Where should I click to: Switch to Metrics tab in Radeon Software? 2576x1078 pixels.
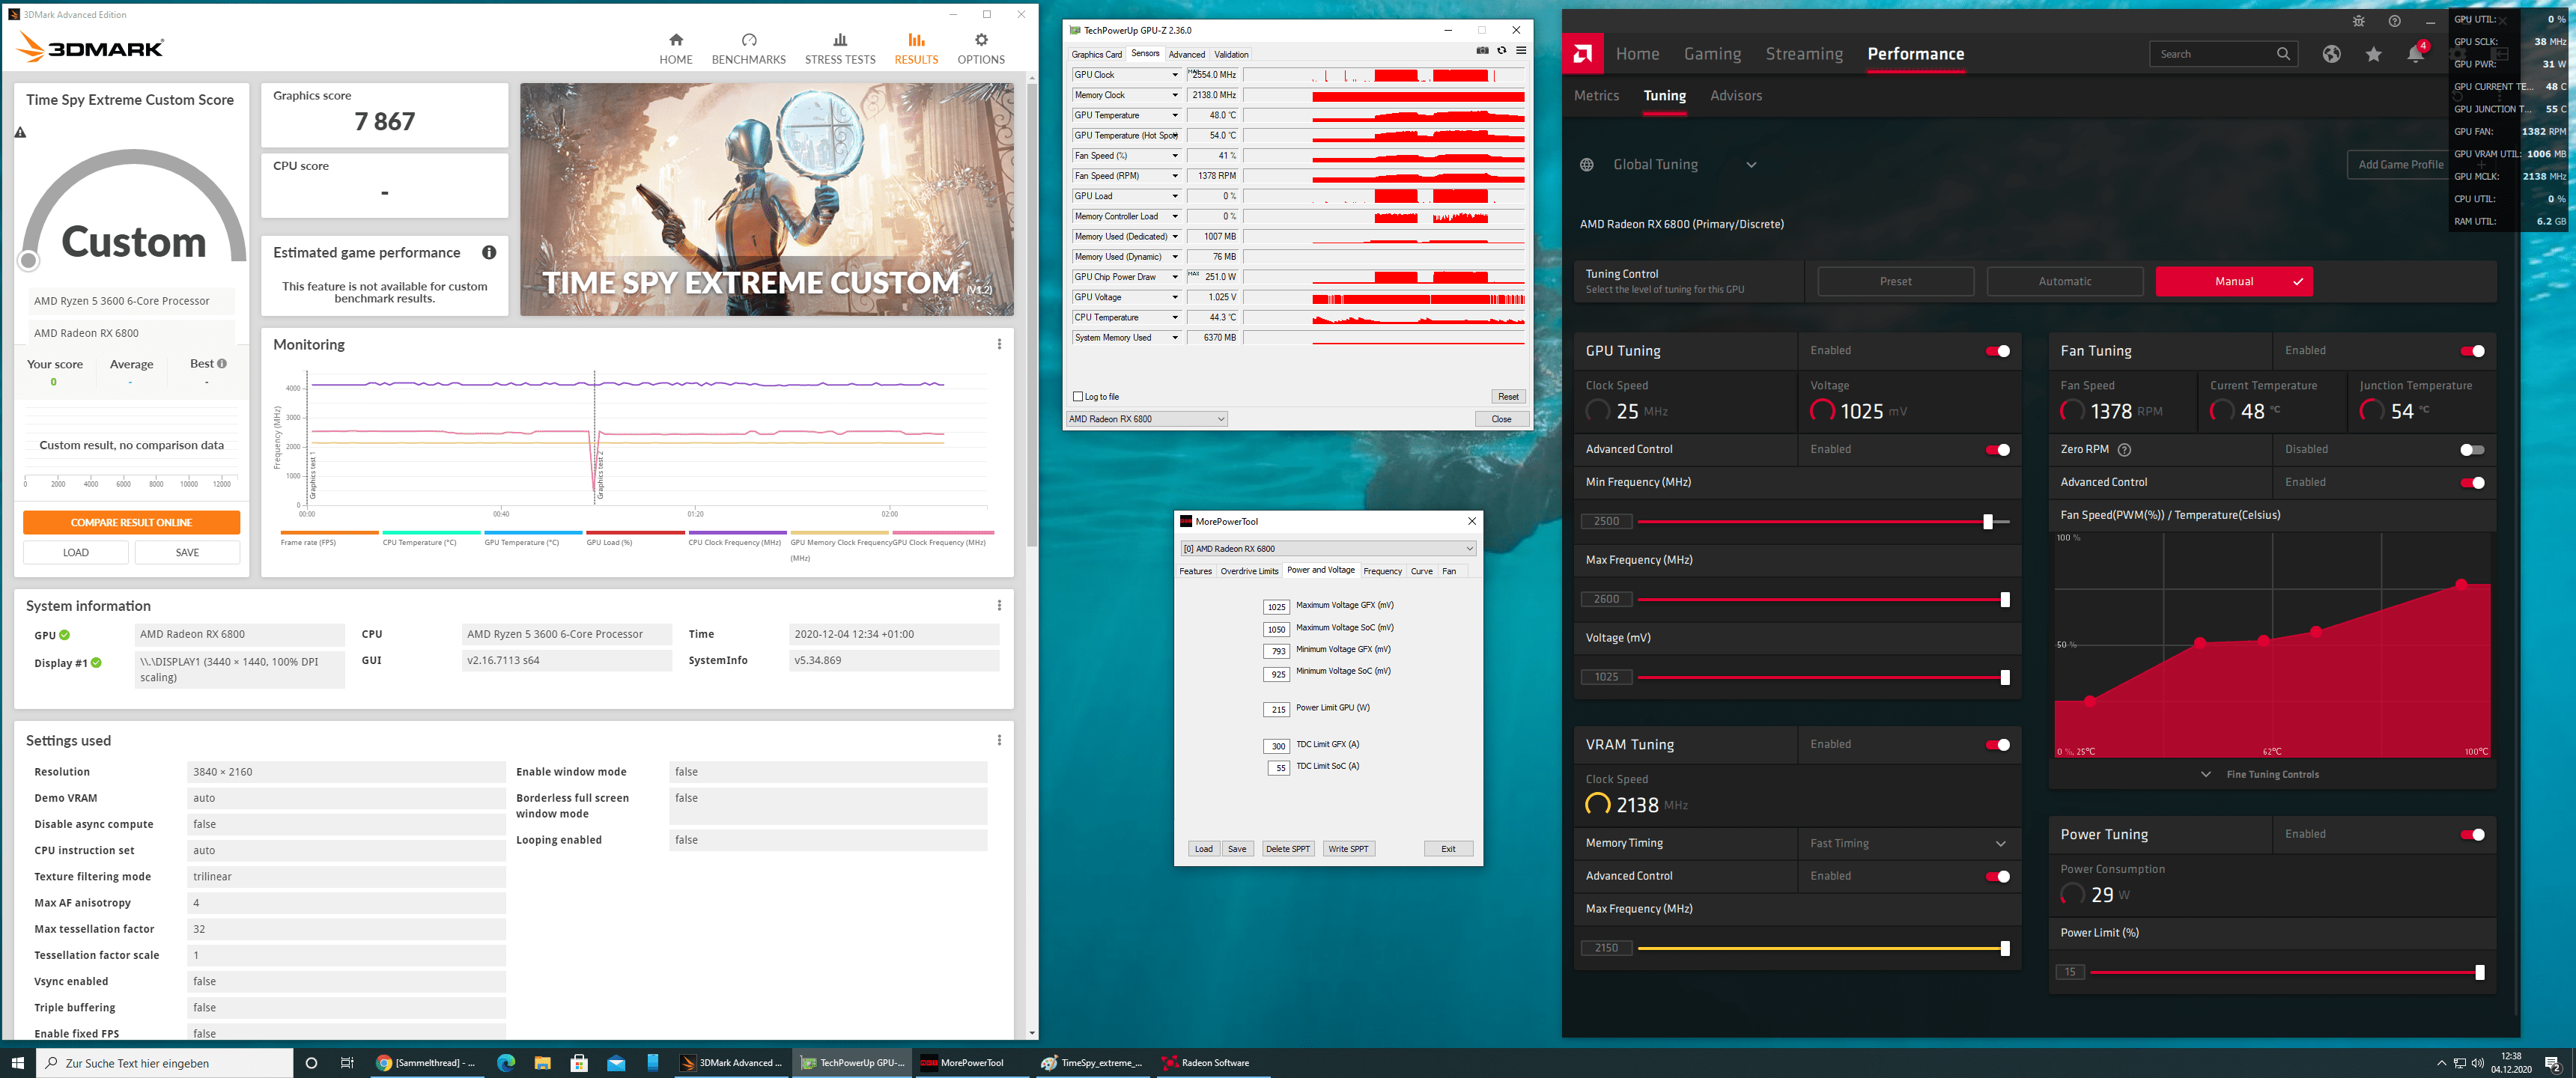click(x=1596, y=96)
